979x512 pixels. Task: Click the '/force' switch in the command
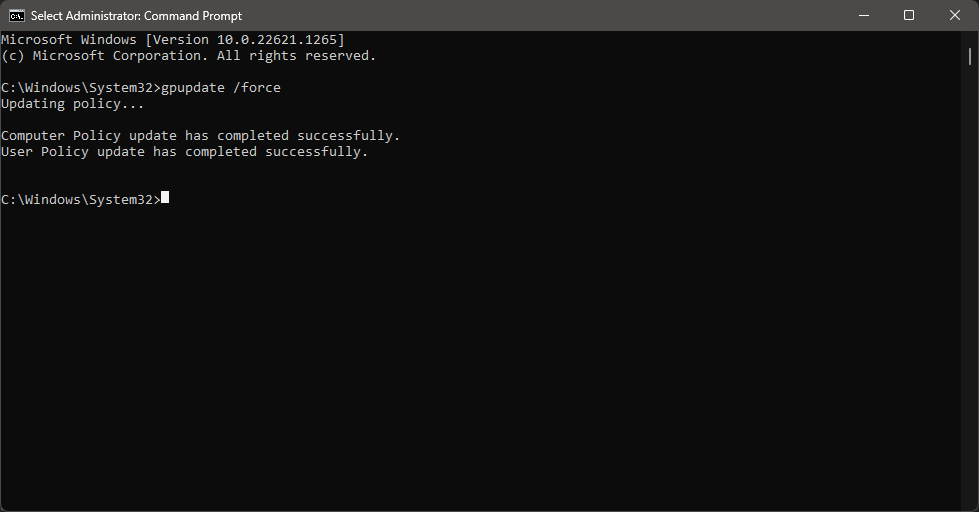[257, 88]
